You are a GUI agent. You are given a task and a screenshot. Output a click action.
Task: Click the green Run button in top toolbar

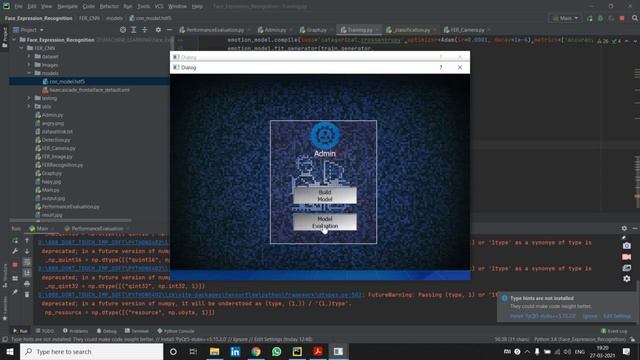[590, 18]
